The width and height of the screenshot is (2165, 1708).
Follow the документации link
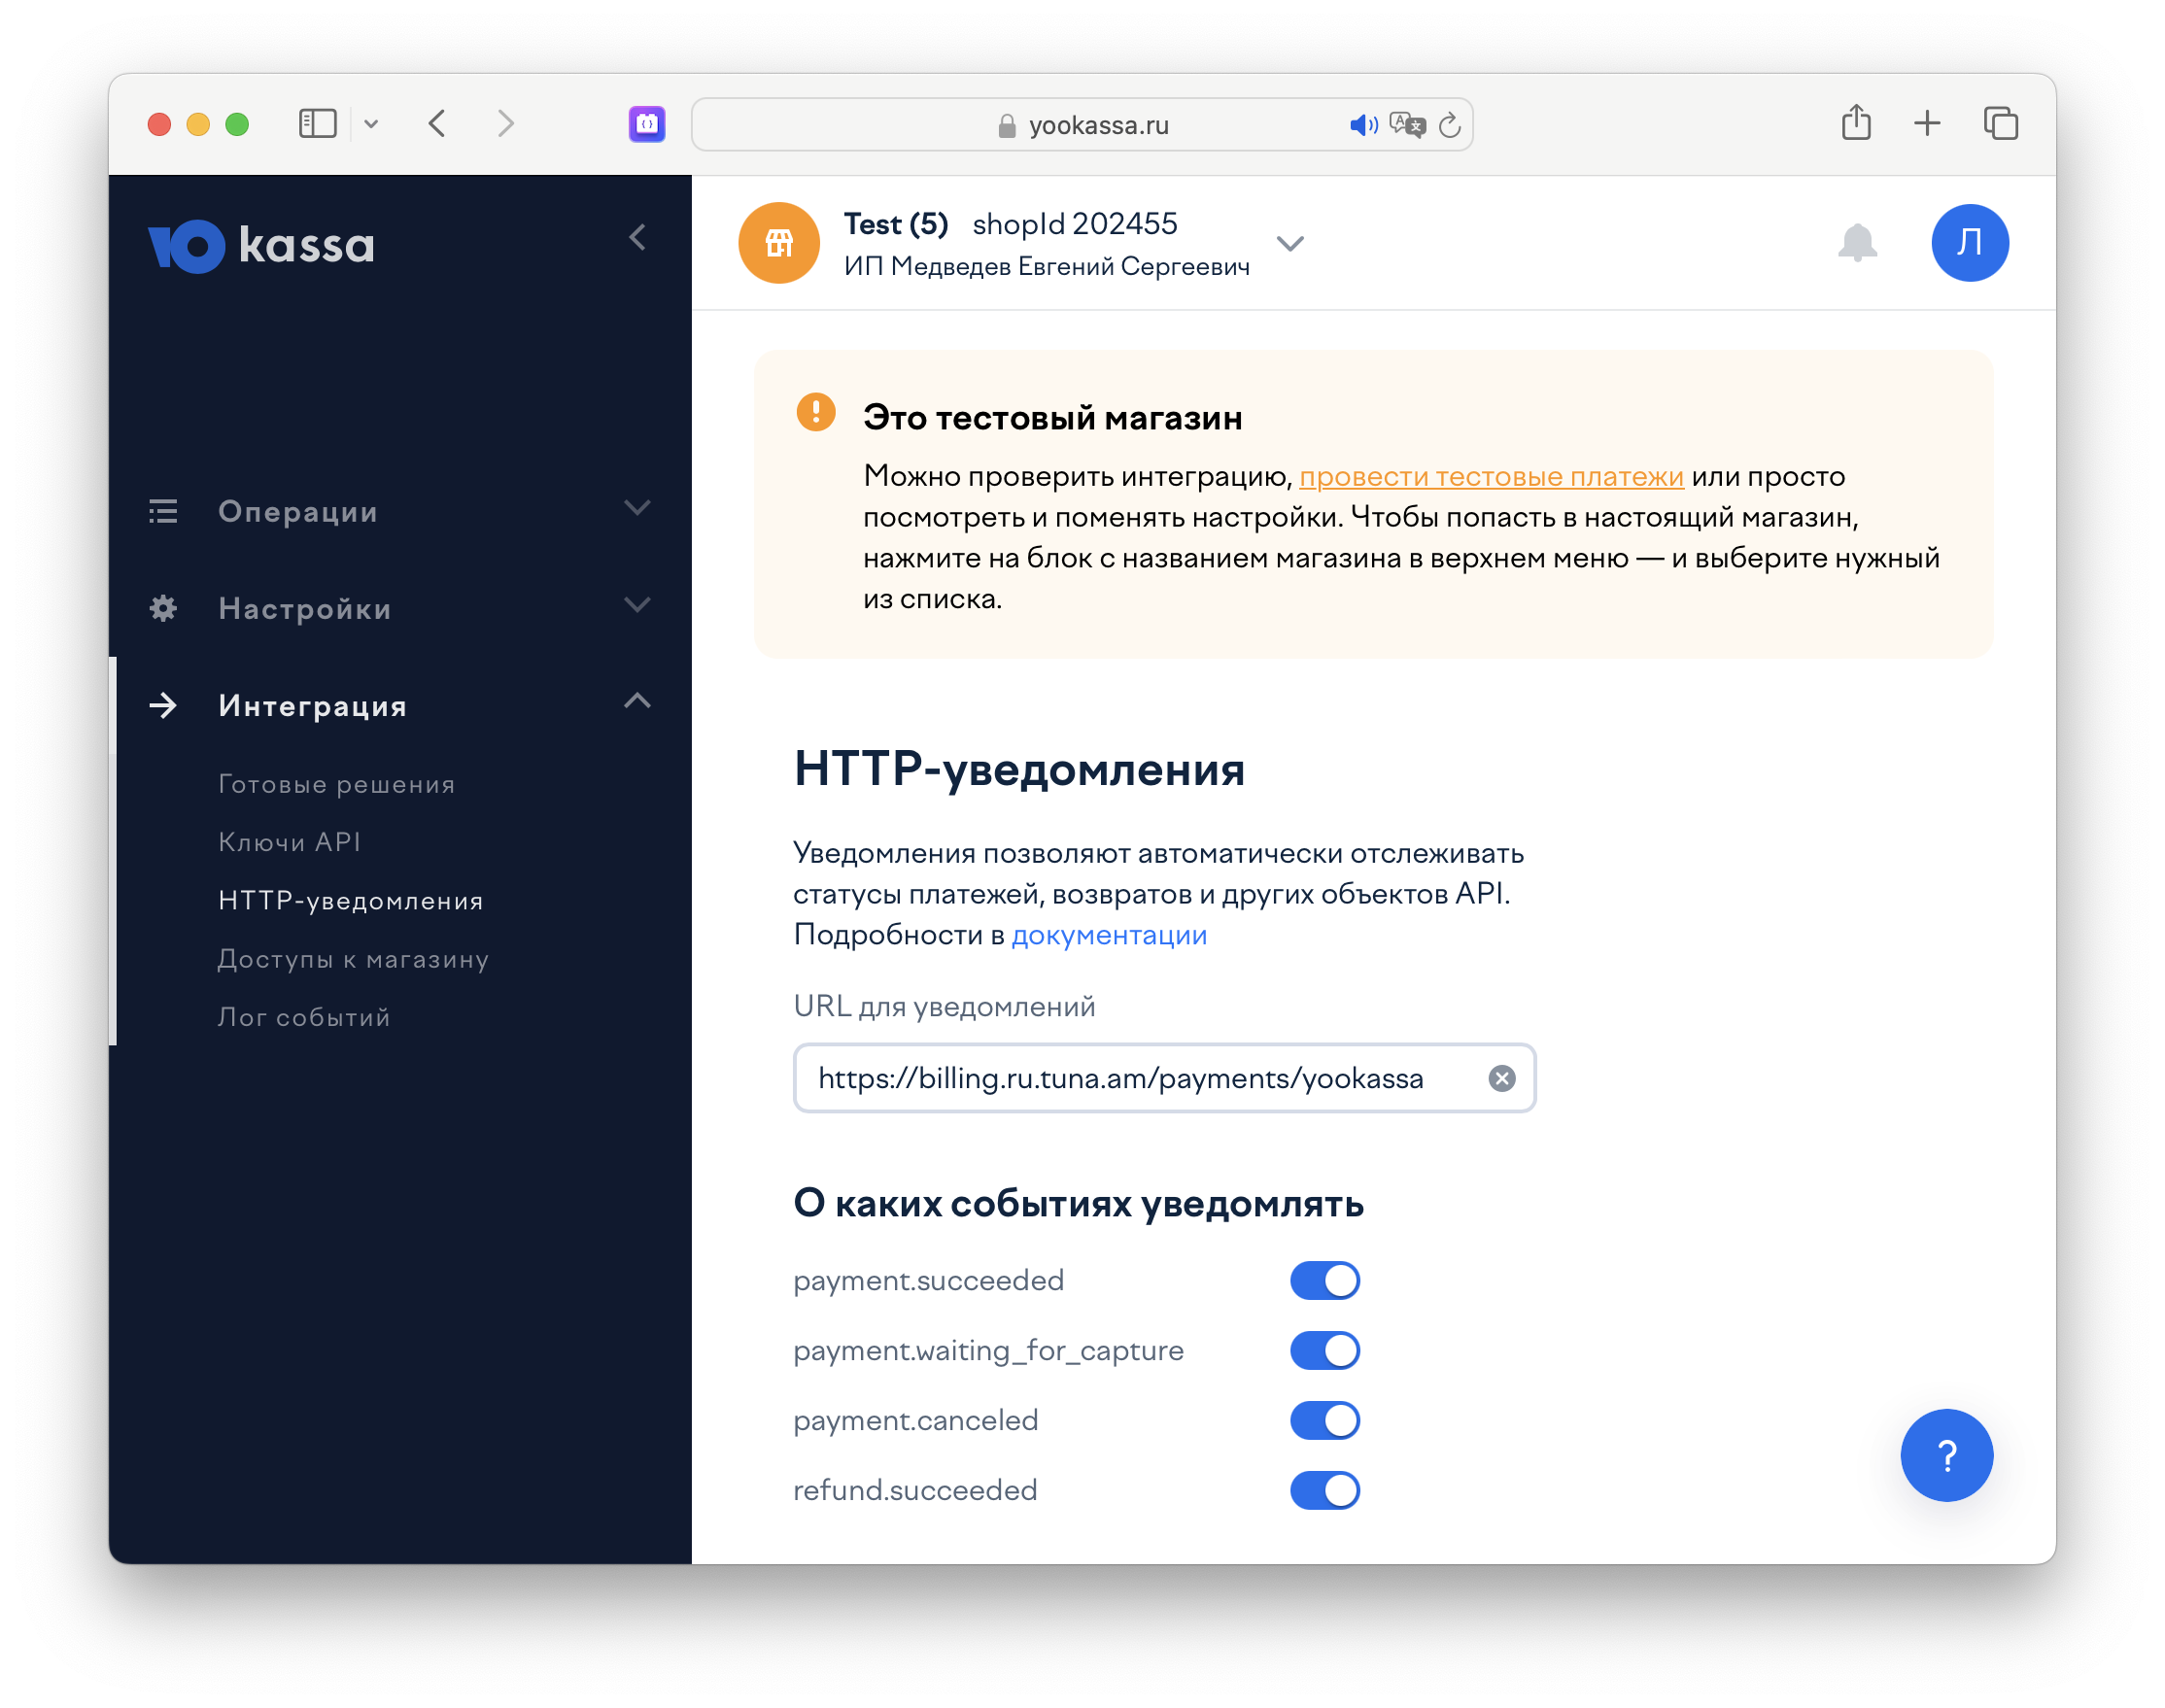point(1109,935)
